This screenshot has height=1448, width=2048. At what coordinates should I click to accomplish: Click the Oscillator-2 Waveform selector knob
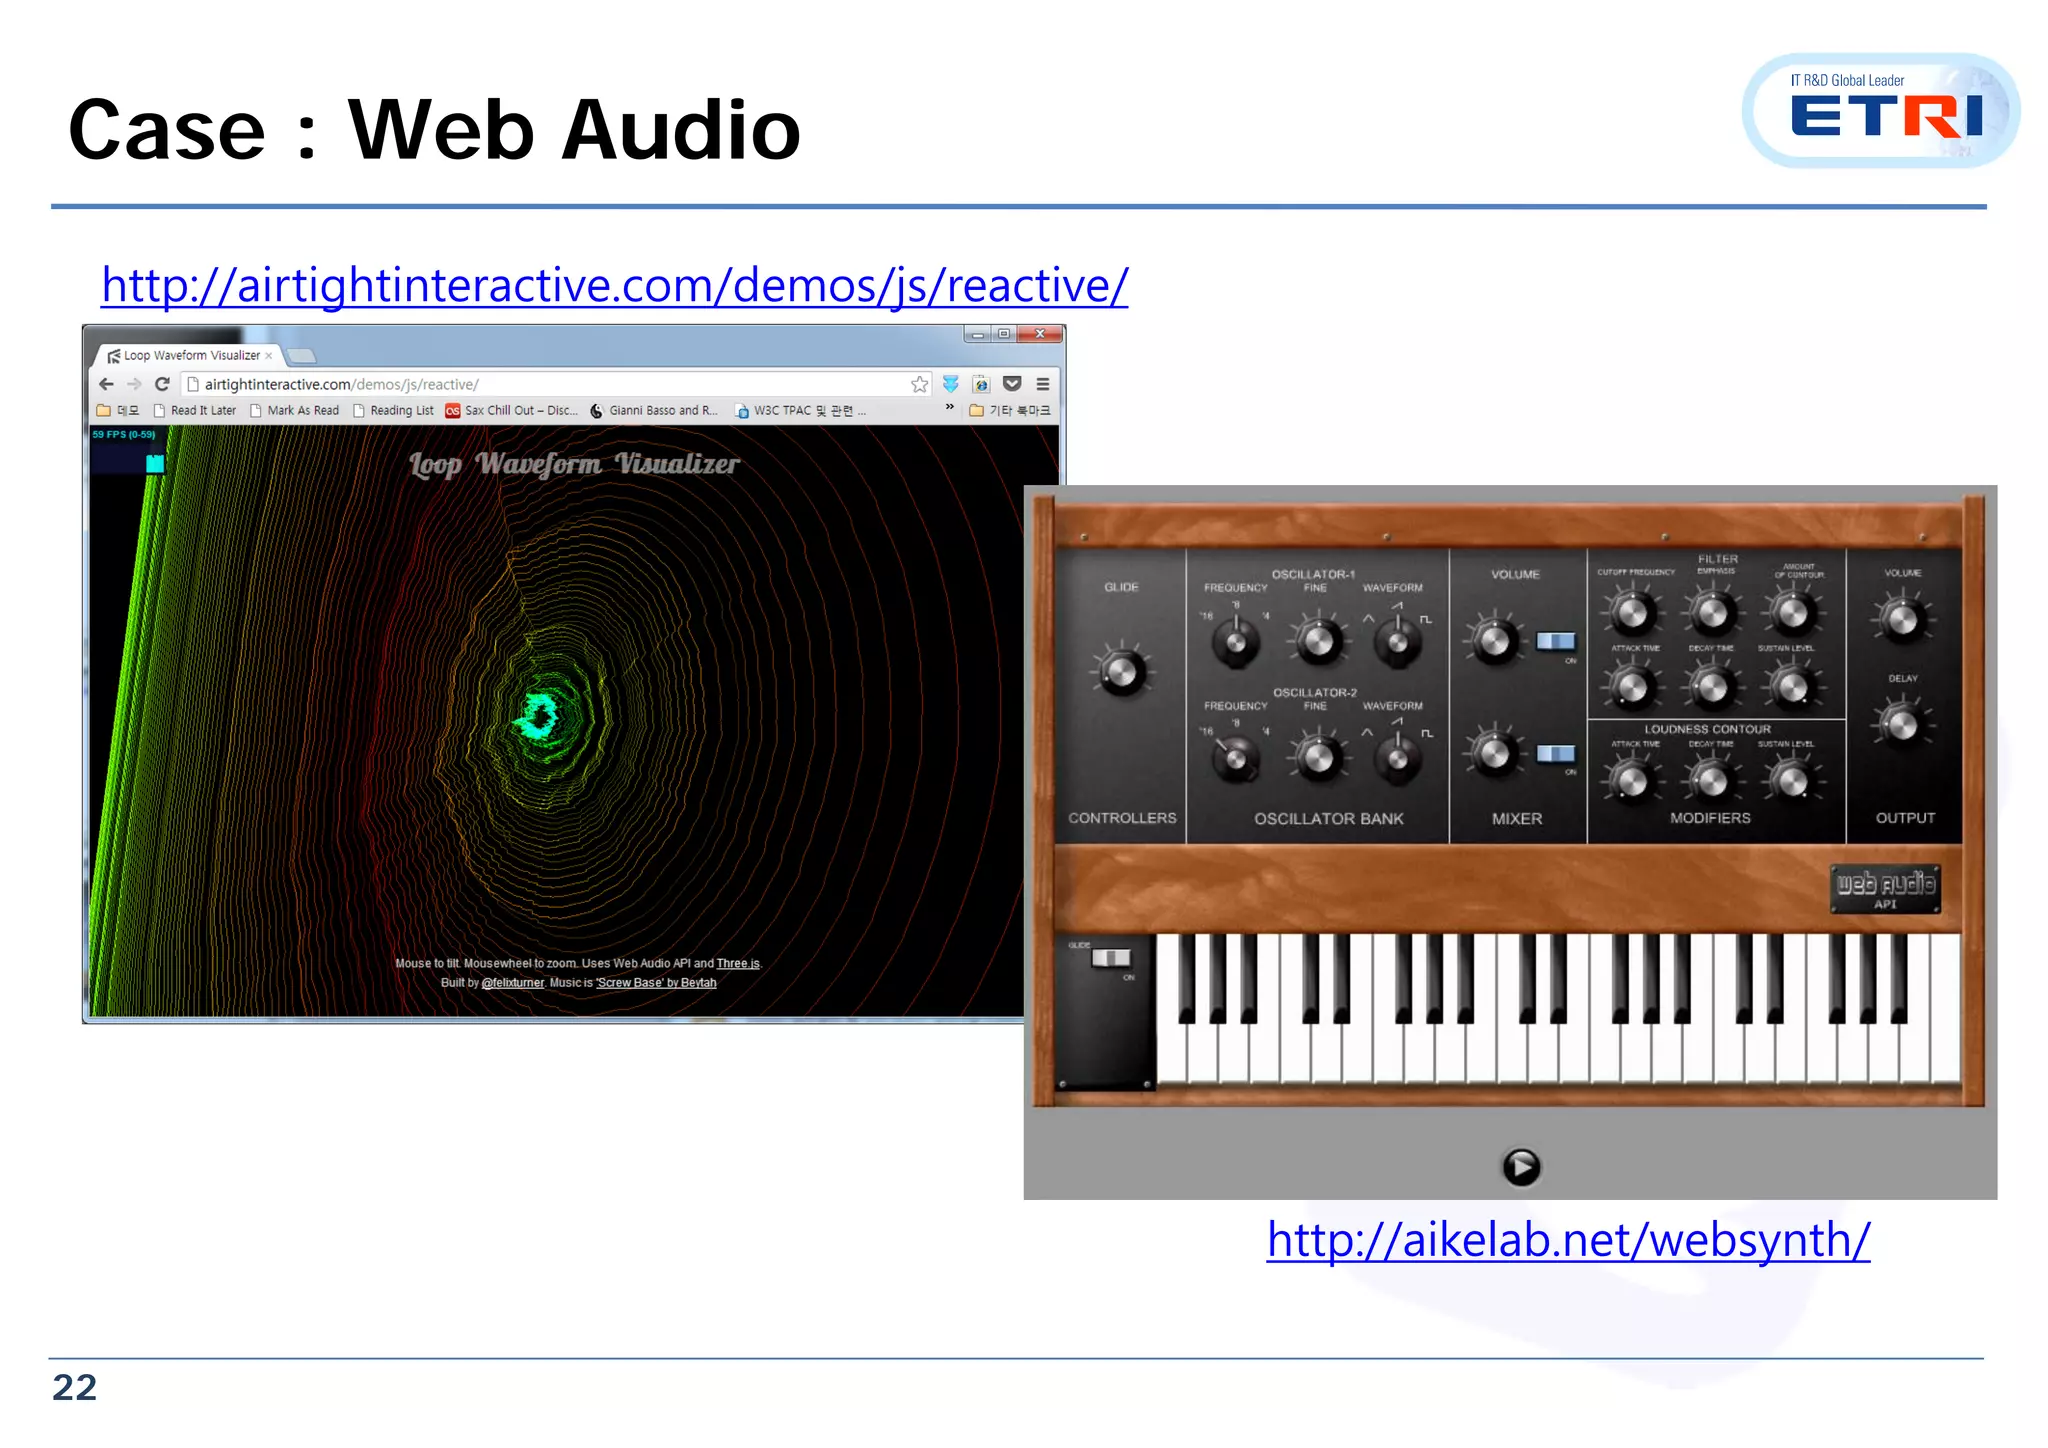click(1398, 758)
